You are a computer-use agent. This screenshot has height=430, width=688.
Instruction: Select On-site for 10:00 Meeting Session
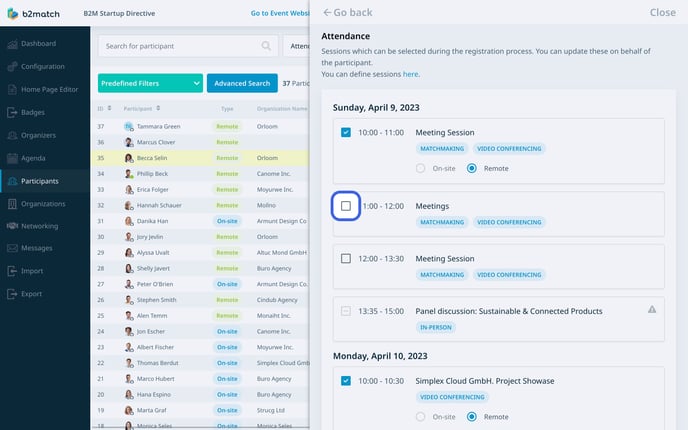(420, 168)
